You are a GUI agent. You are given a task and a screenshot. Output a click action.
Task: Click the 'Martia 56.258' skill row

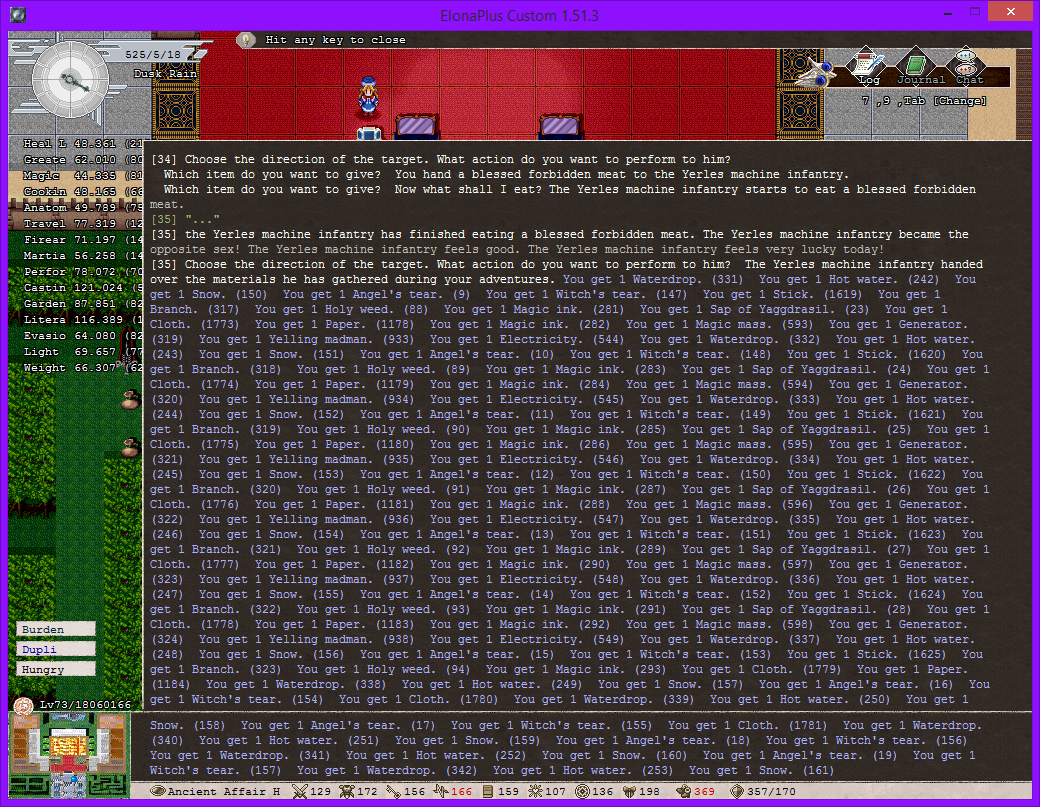click(x=82, y=255)
